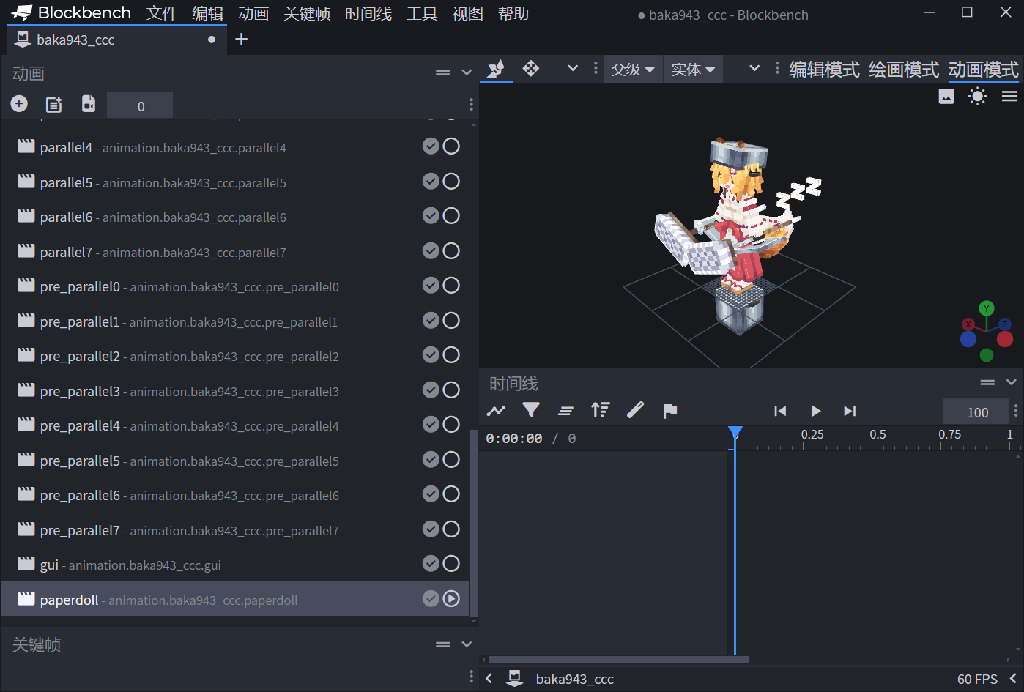
Task: Toggle viewport shading sun icon
Action: pos(977,96)
